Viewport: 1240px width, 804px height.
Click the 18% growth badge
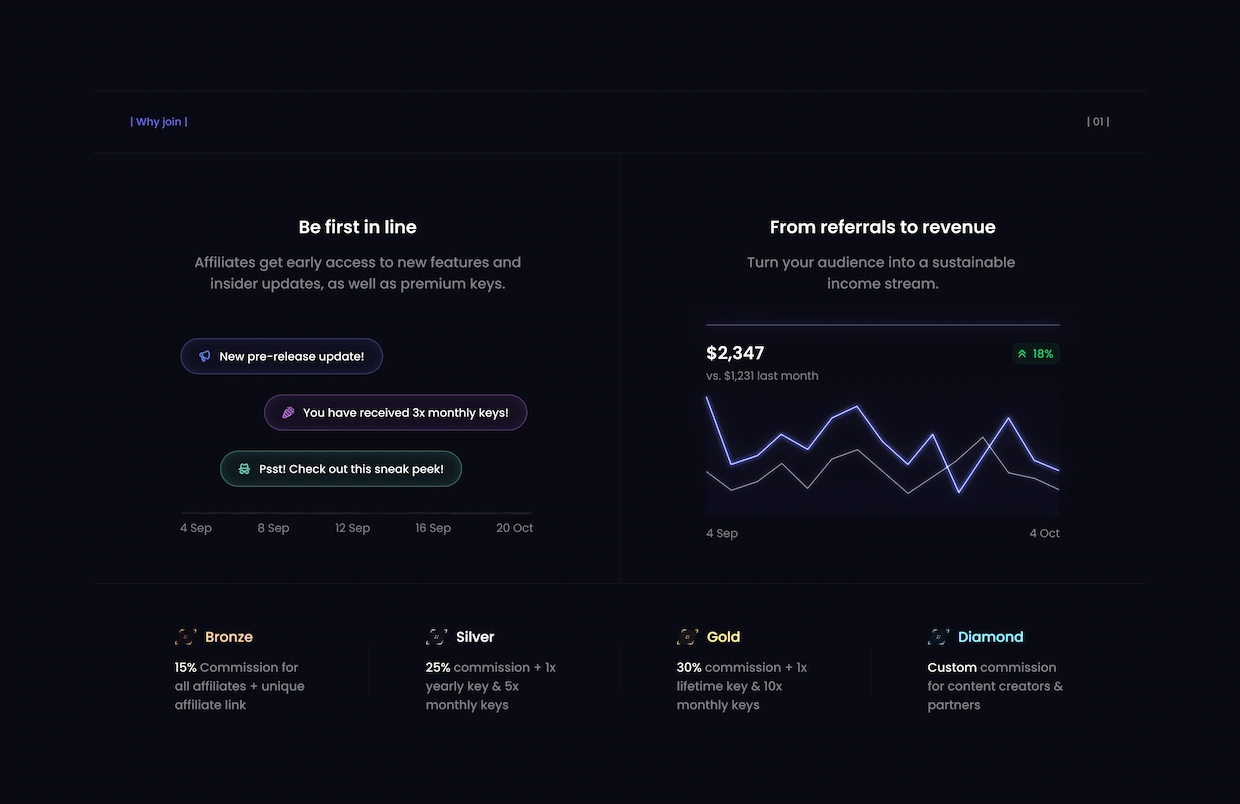click(x=1035, y=354)
